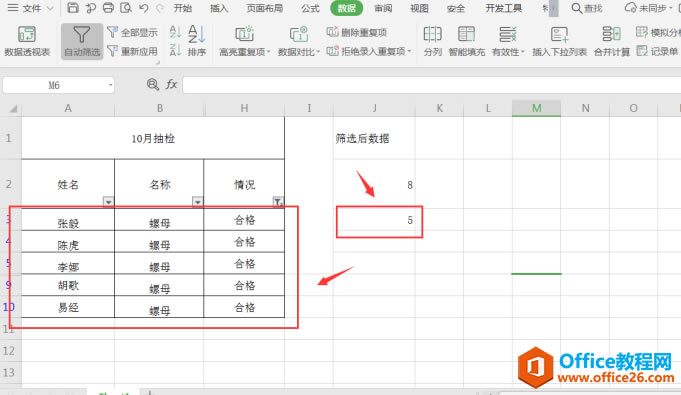Image resolution: width=681 pixels, height=395 pixels.
Task: Open the 情况 active filter dropdown
Action: (x=278, y=202)
